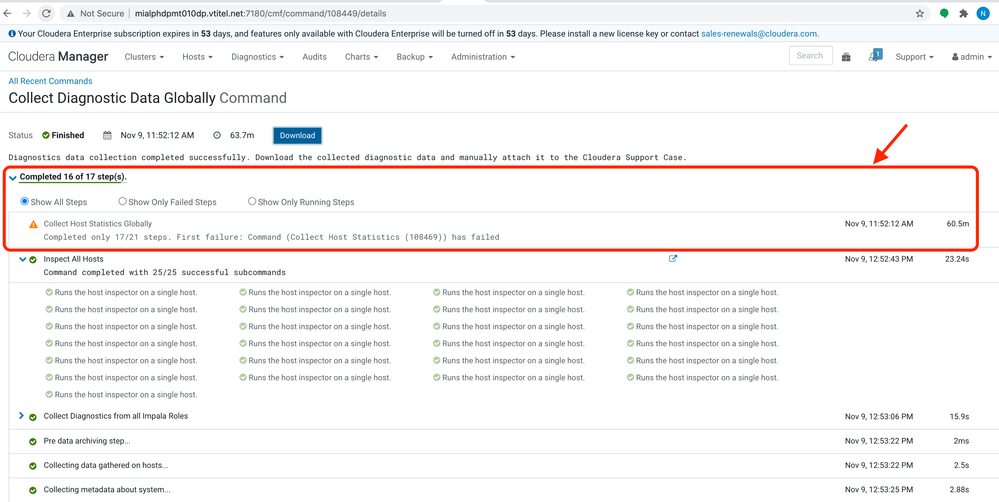Click the orange warning triangle icon
The height and width of the screenshot is (502, 999).
point(33,224)
